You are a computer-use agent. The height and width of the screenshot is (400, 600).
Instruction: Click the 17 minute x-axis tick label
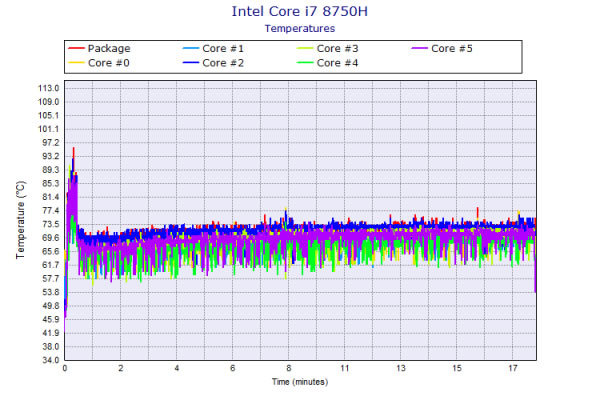click(513, 368)
